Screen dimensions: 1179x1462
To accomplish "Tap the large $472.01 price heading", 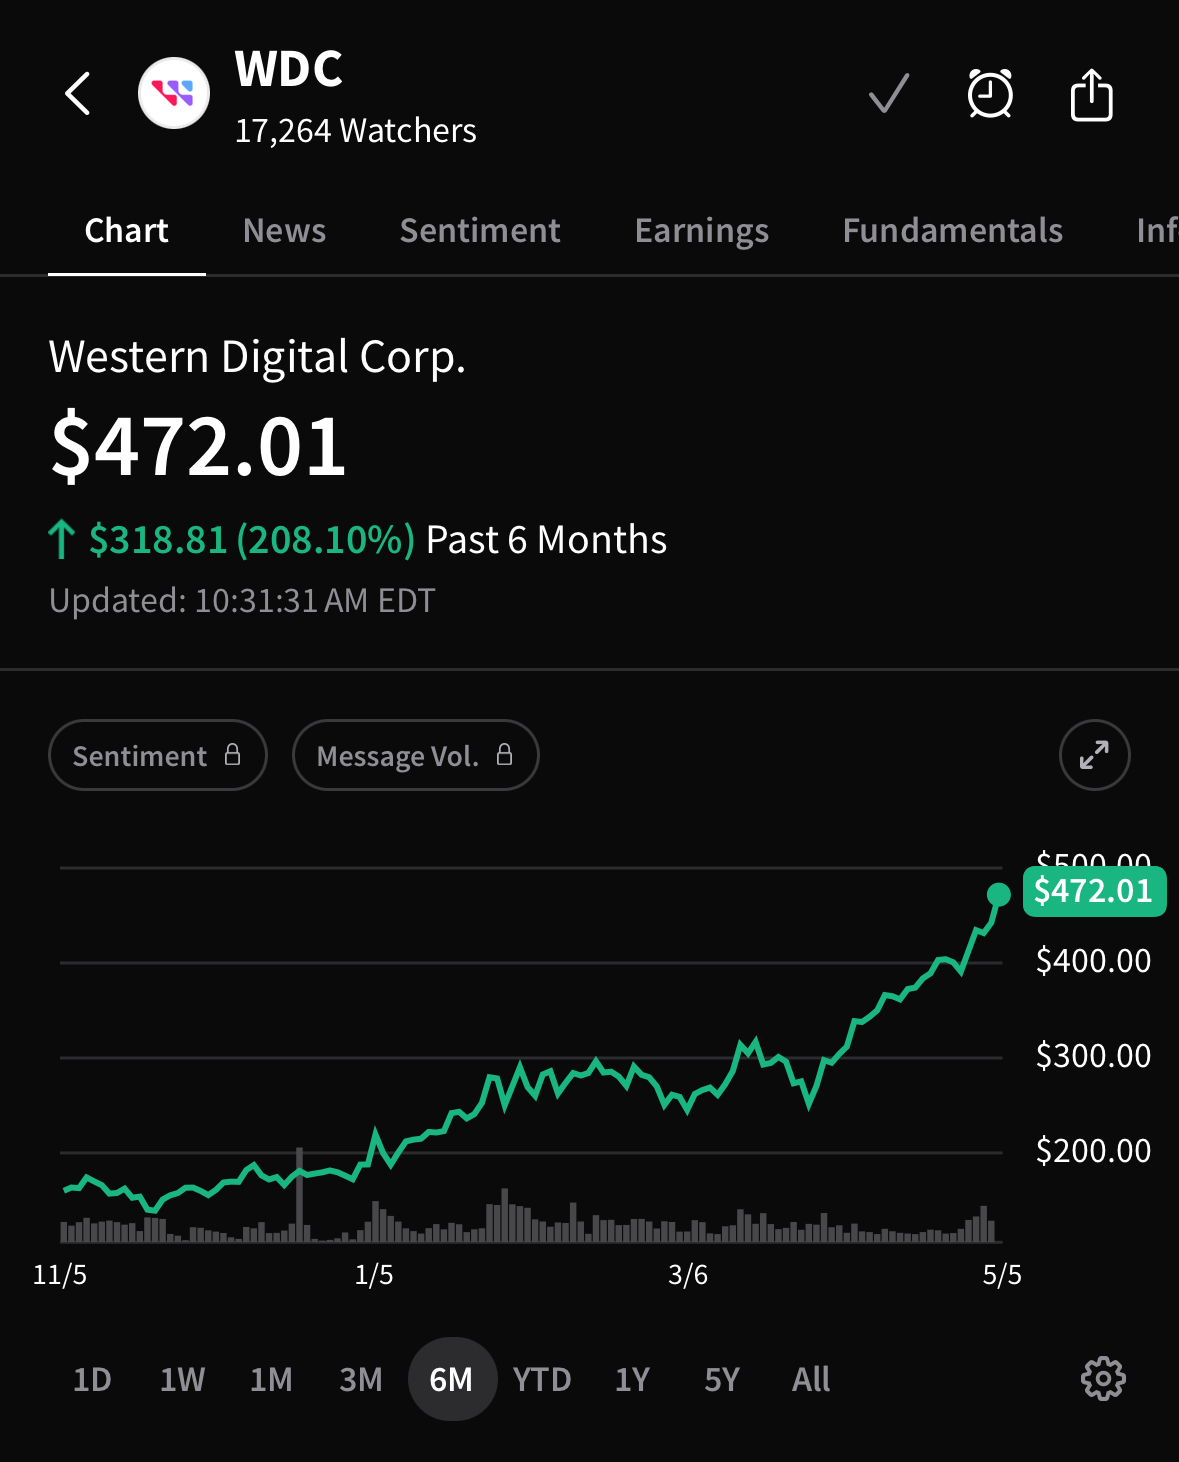I will pyautogui.click(x=199, y=447).
